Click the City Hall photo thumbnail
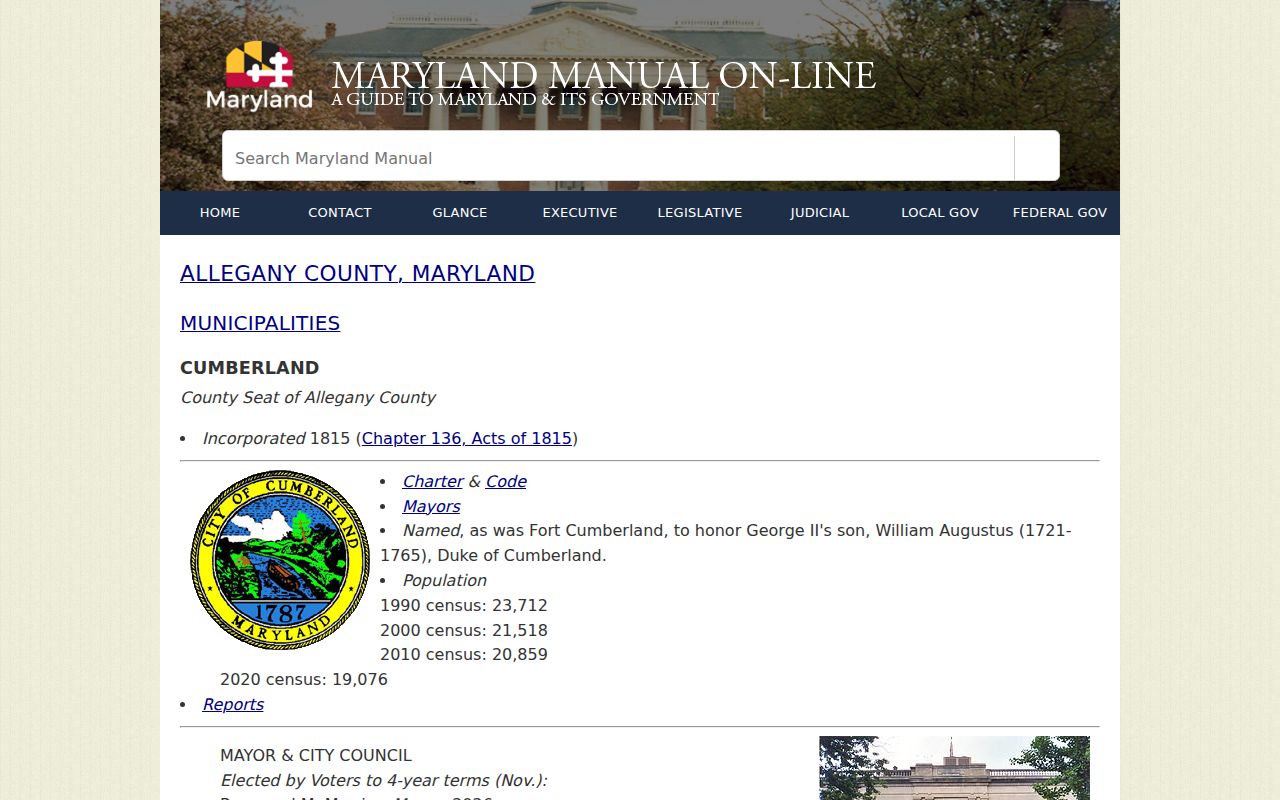Screen dimensions: 1280x800 pyautogui.click(x=954, y=768)
